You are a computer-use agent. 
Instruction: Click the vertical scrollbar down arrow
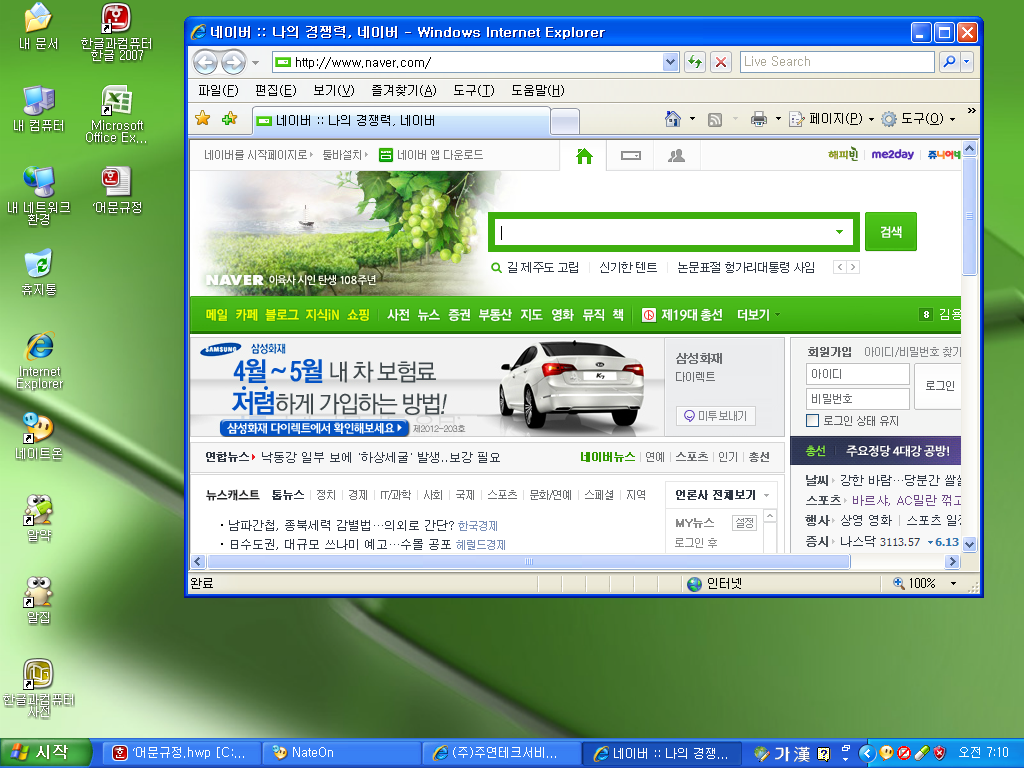pos(969,544)
